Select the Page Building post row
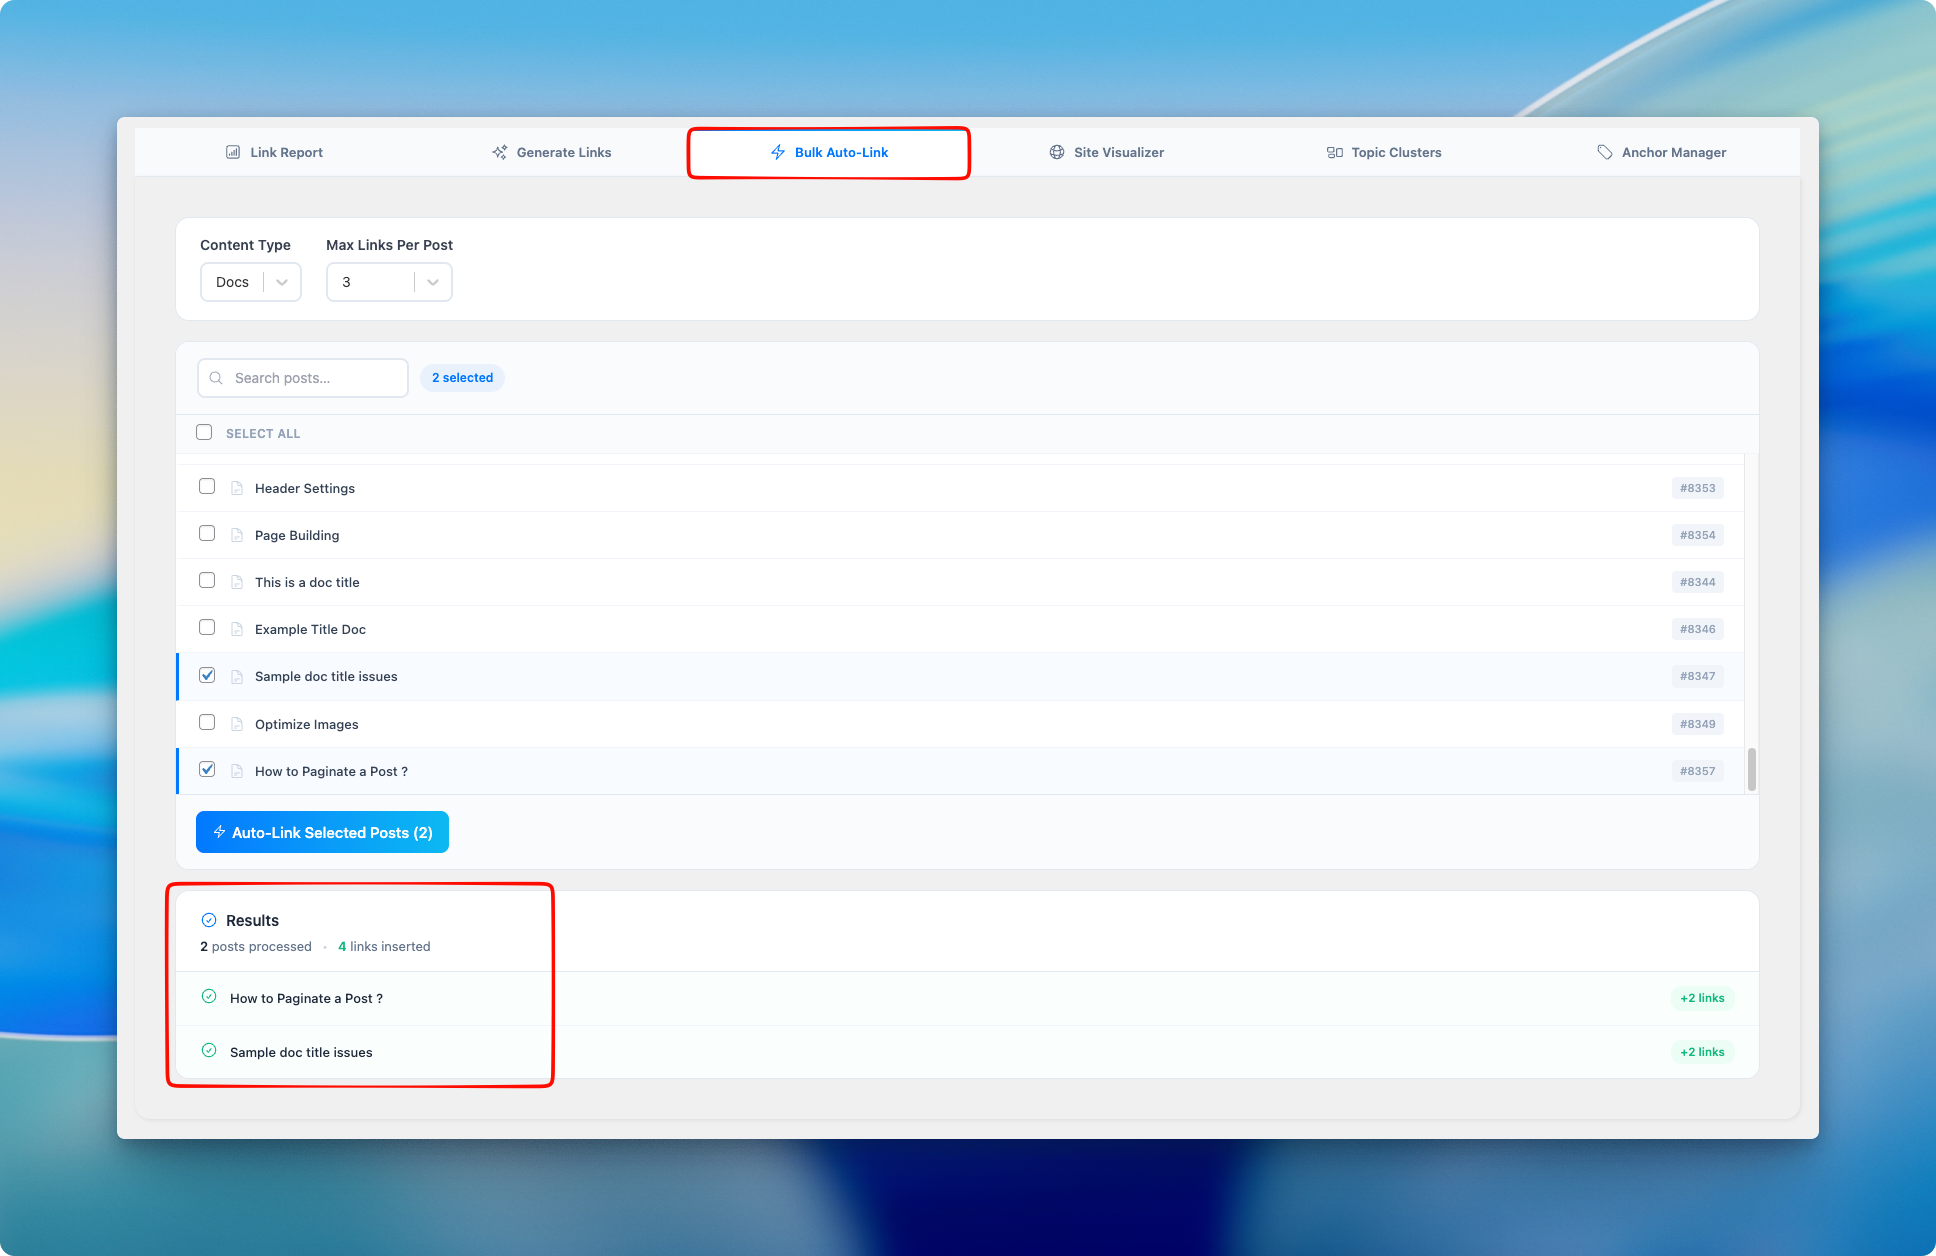 click(x=297, y=535)
